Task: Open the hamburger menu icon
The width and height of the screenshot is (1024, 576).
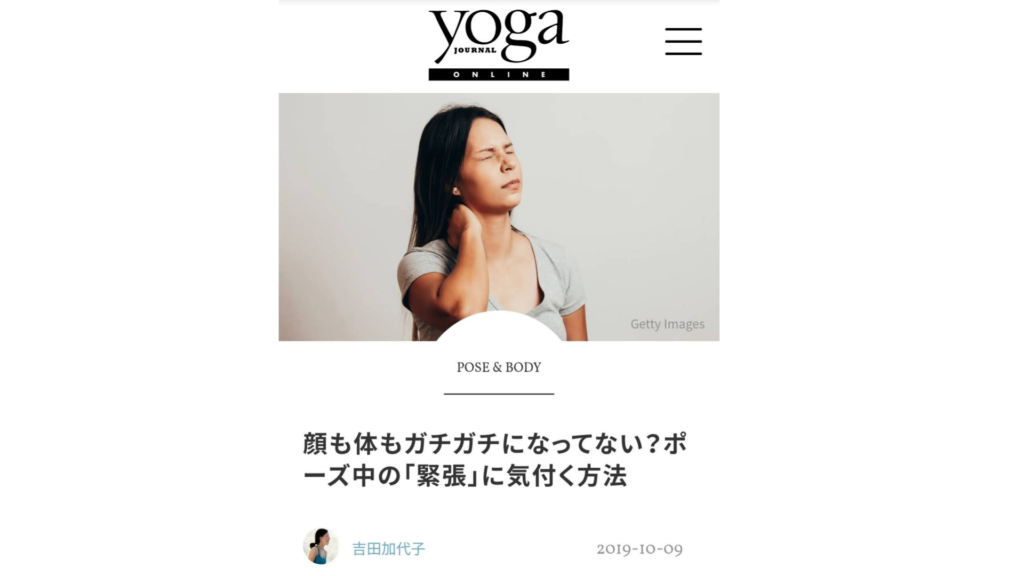Action: tap(683, 41)
